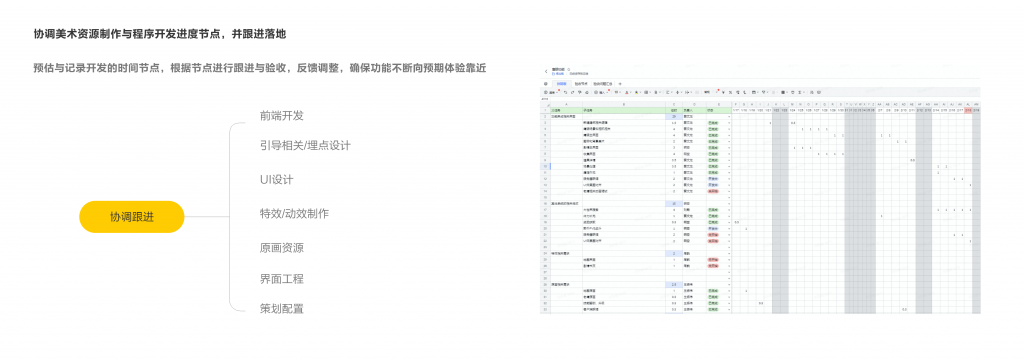Go back with the spreadsheet back arrow
The width and height of the screenshot is (1024, 360).
tap(546, 71)
